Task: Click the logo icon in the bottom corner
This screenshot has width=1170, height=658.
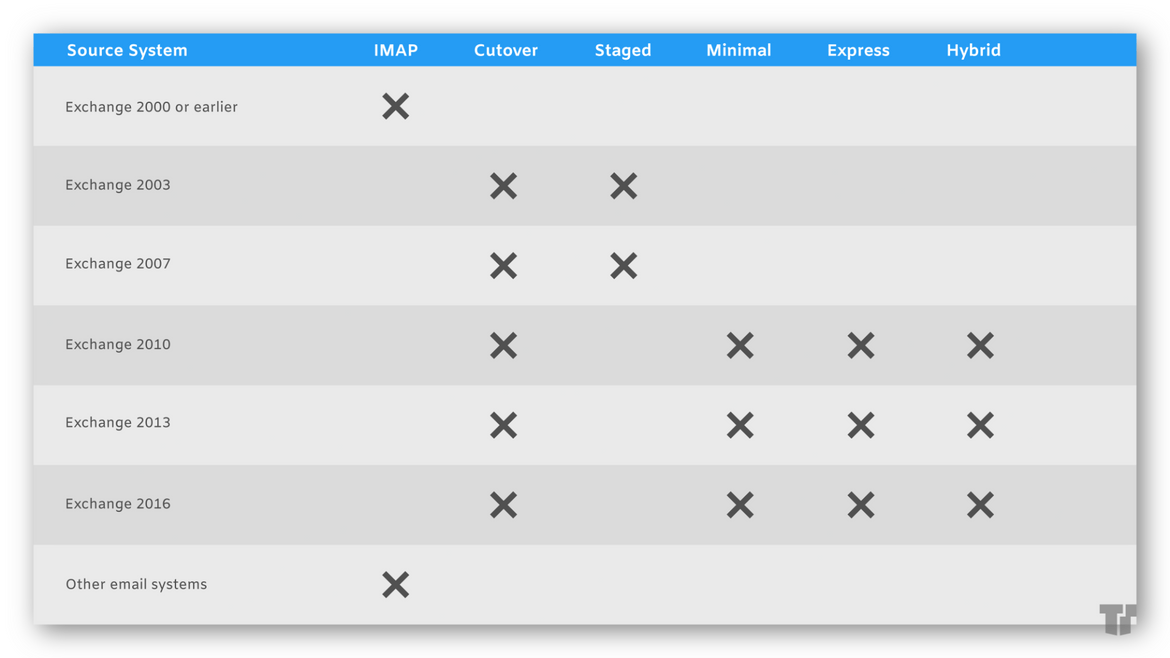Action: [1118, 619]
